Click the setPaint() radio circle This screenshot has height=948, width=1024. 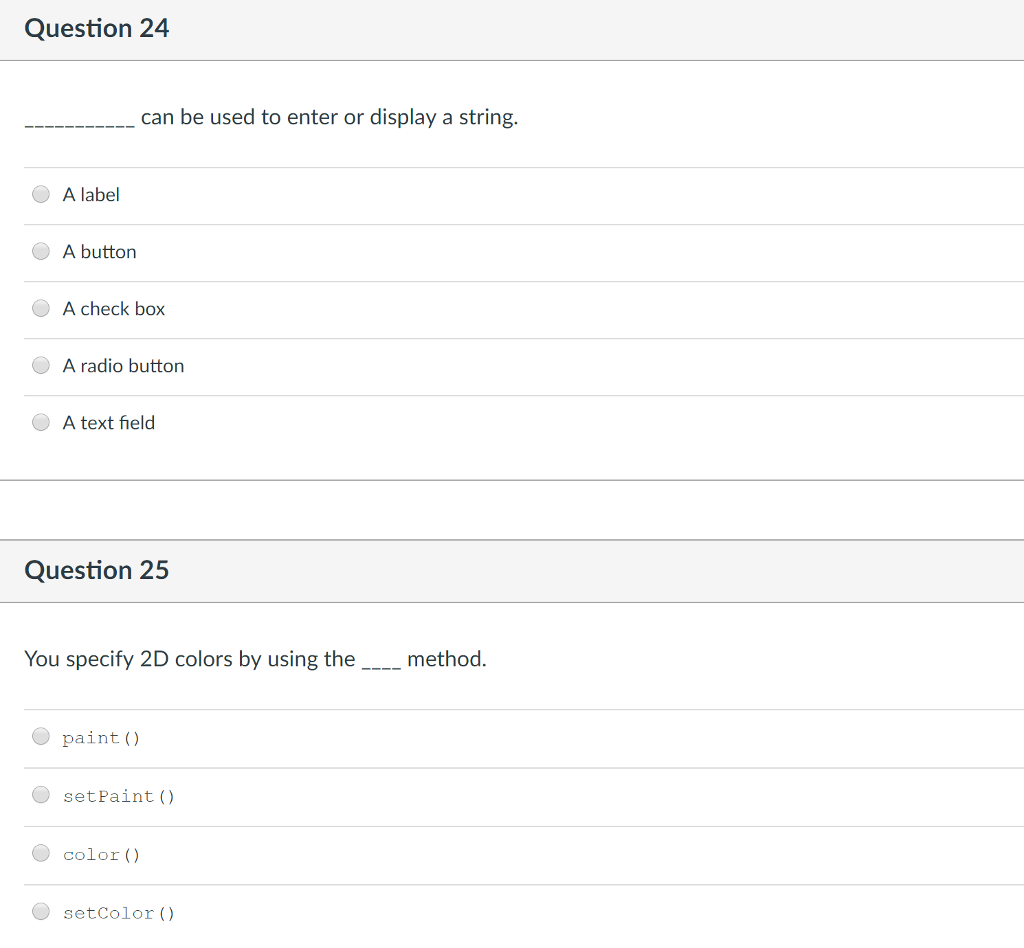pyautogui.click(x=40, y=794)
